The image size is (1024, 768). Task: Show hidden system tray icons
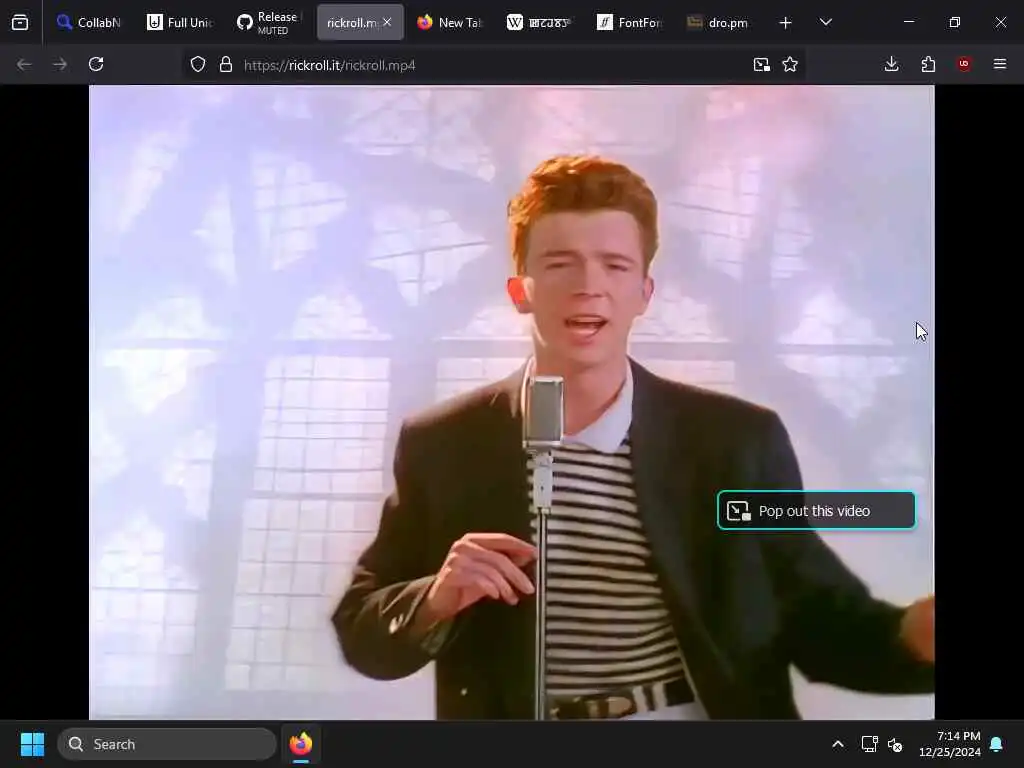[838, 744]
